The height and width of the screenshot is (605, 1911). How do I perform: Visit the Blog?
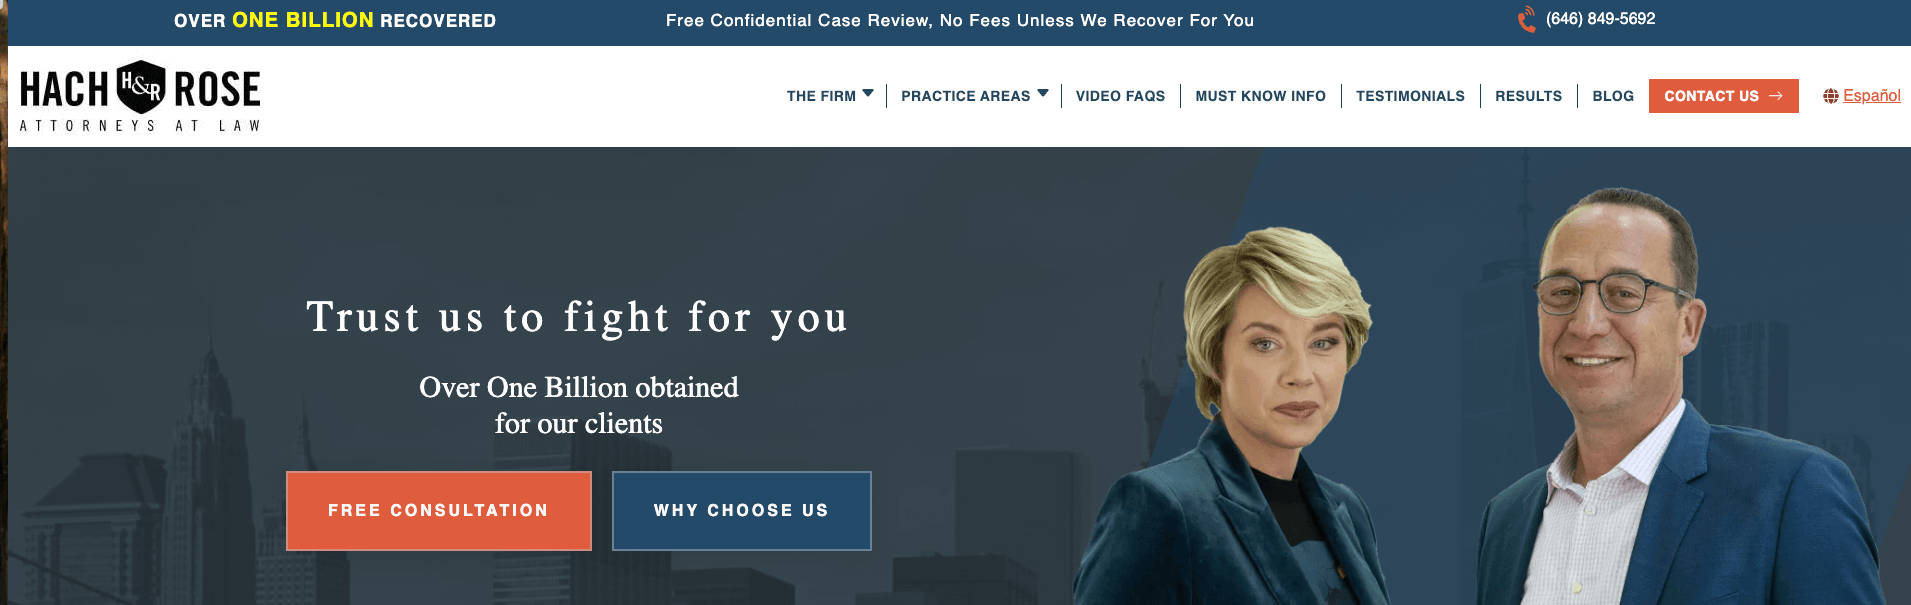[1613, 96]
